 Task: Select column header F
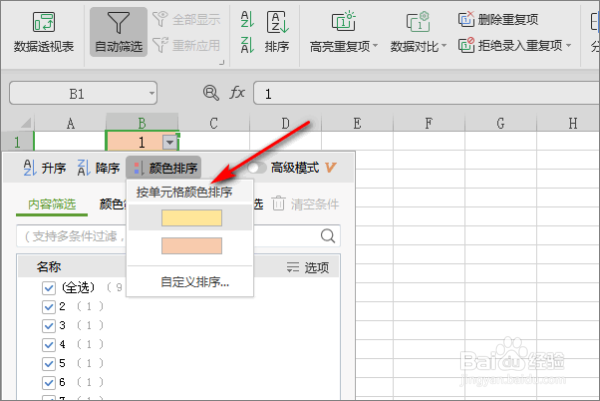[x=429, y=123]
